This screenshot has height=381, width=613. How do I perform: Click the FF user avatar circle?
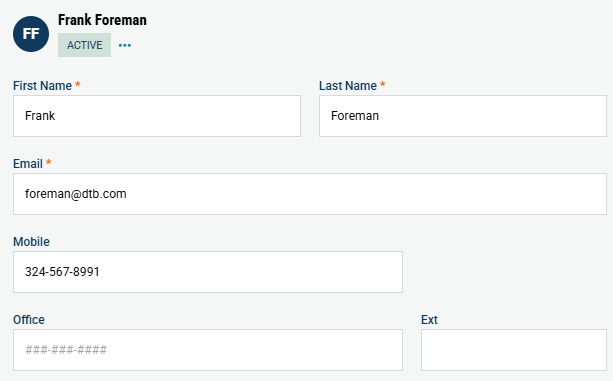point(31,34)
